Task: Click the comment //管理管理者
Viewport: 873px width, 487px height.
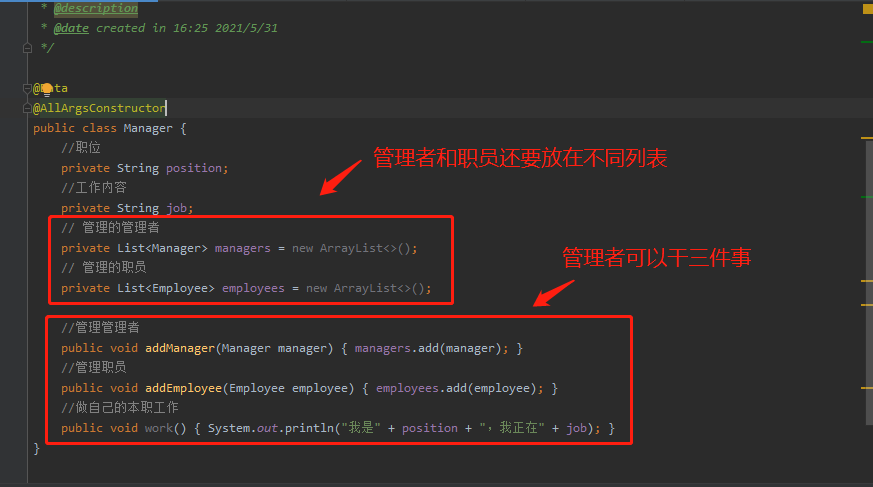Action: pyautogui.click(x=101, y=328)
